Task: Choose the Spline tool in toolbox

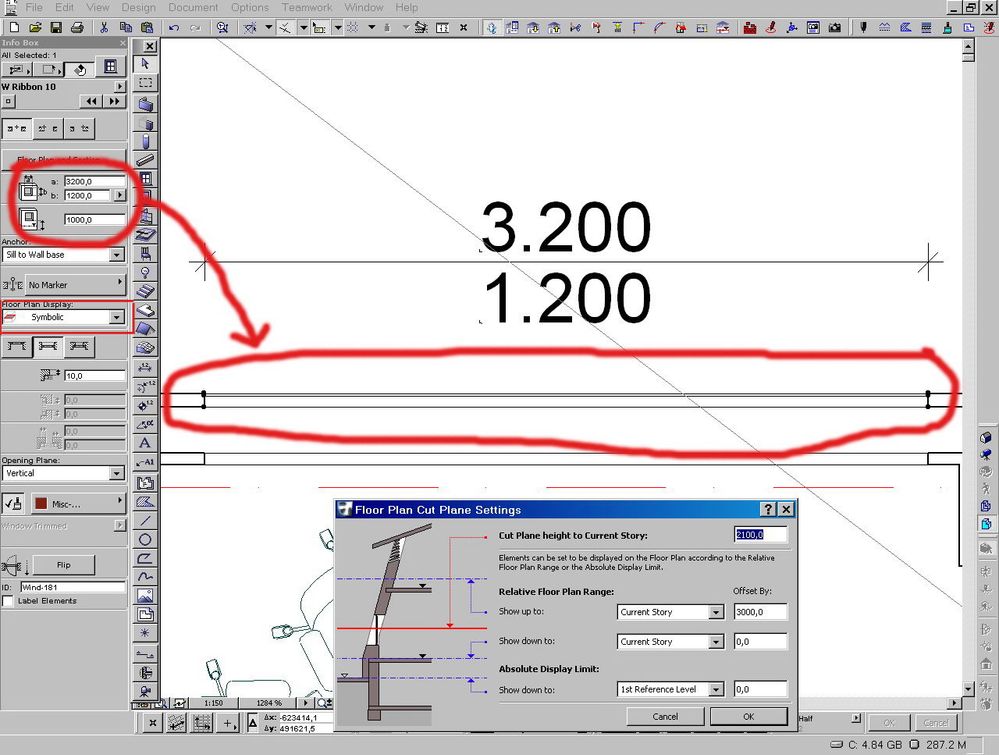Action: [x=145, y=577]
